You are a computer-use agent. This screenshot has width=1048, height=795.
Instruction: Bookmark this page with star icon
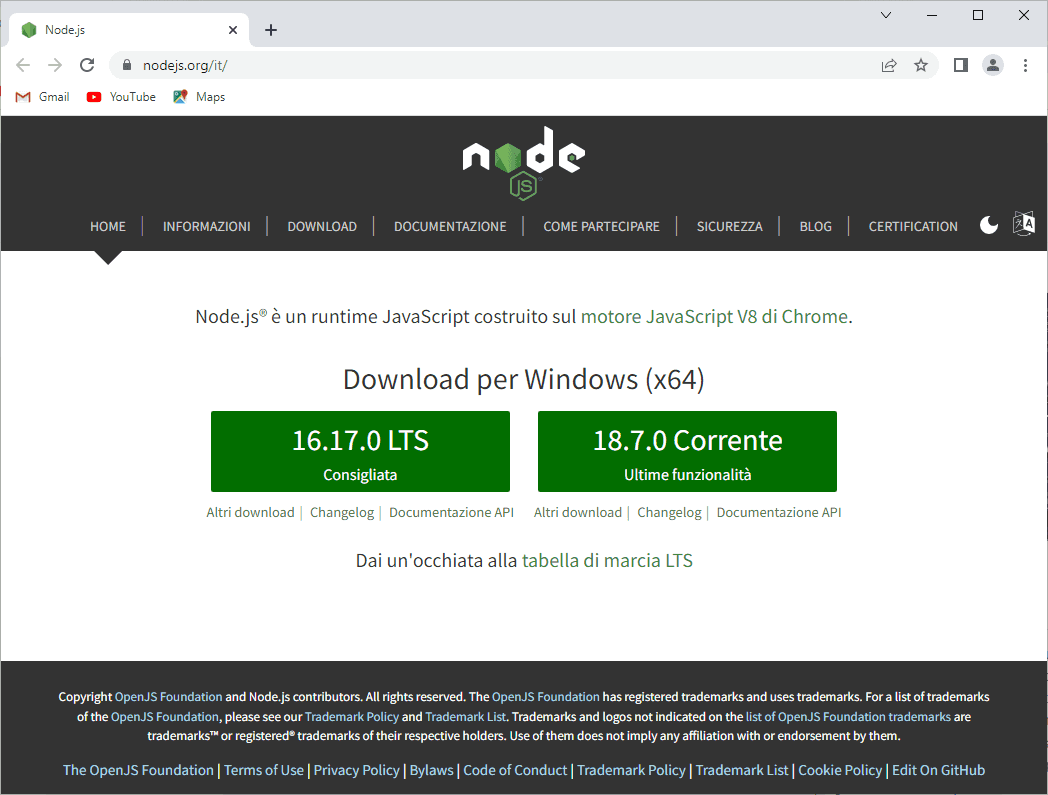921,65
